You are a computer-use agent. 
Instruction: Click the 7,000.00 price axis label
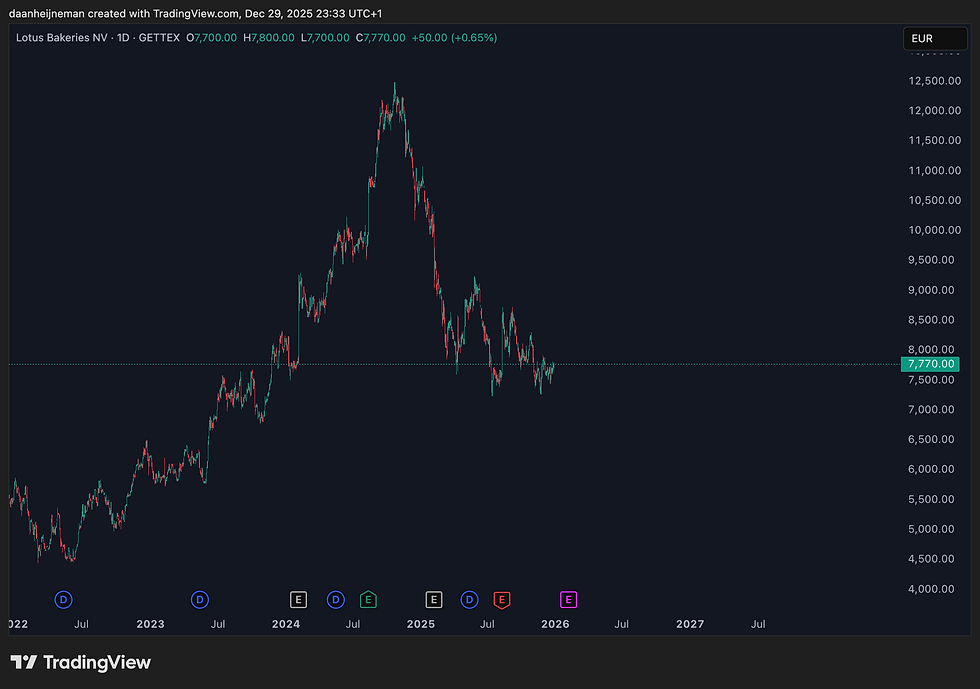[x=931, y=410]
